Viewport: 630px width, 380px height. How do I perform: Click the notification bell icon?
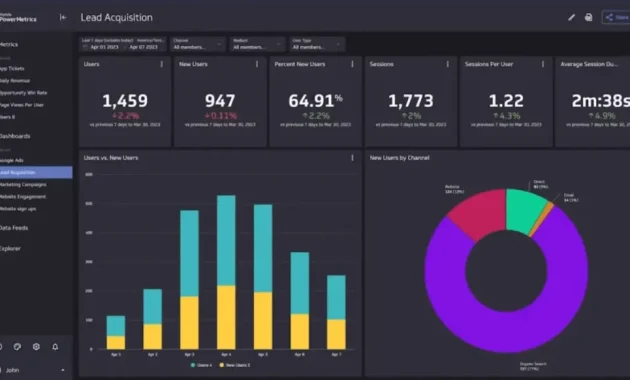(55, 347)
